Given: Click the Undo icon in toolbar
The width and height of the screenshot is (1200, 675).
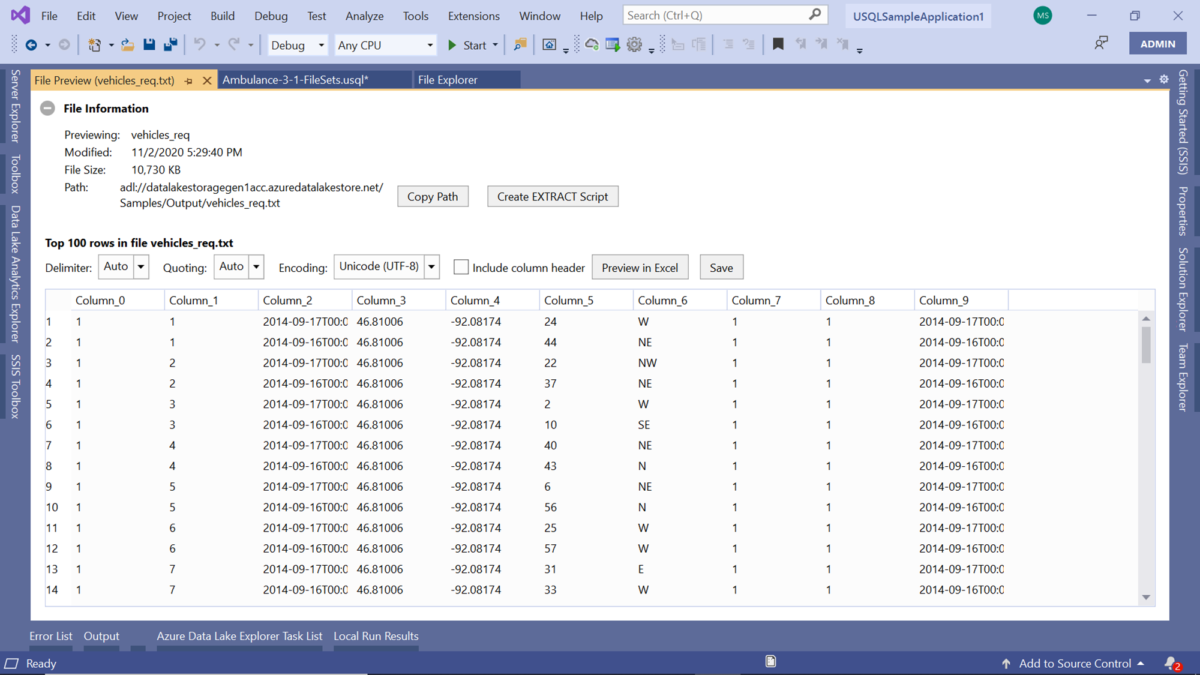Looking at the screenshot, I should 200,45.
